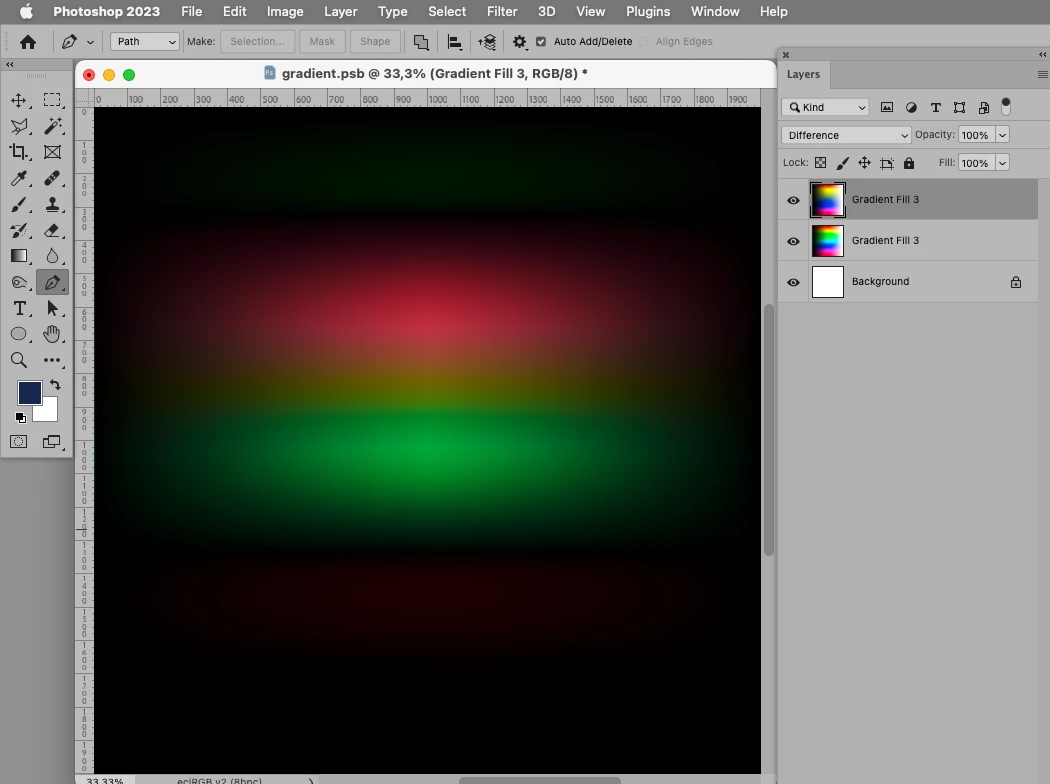Viewport: 1050px width, 784px height.
Task: Open path arrangement options
Action: tap(487, 42)
